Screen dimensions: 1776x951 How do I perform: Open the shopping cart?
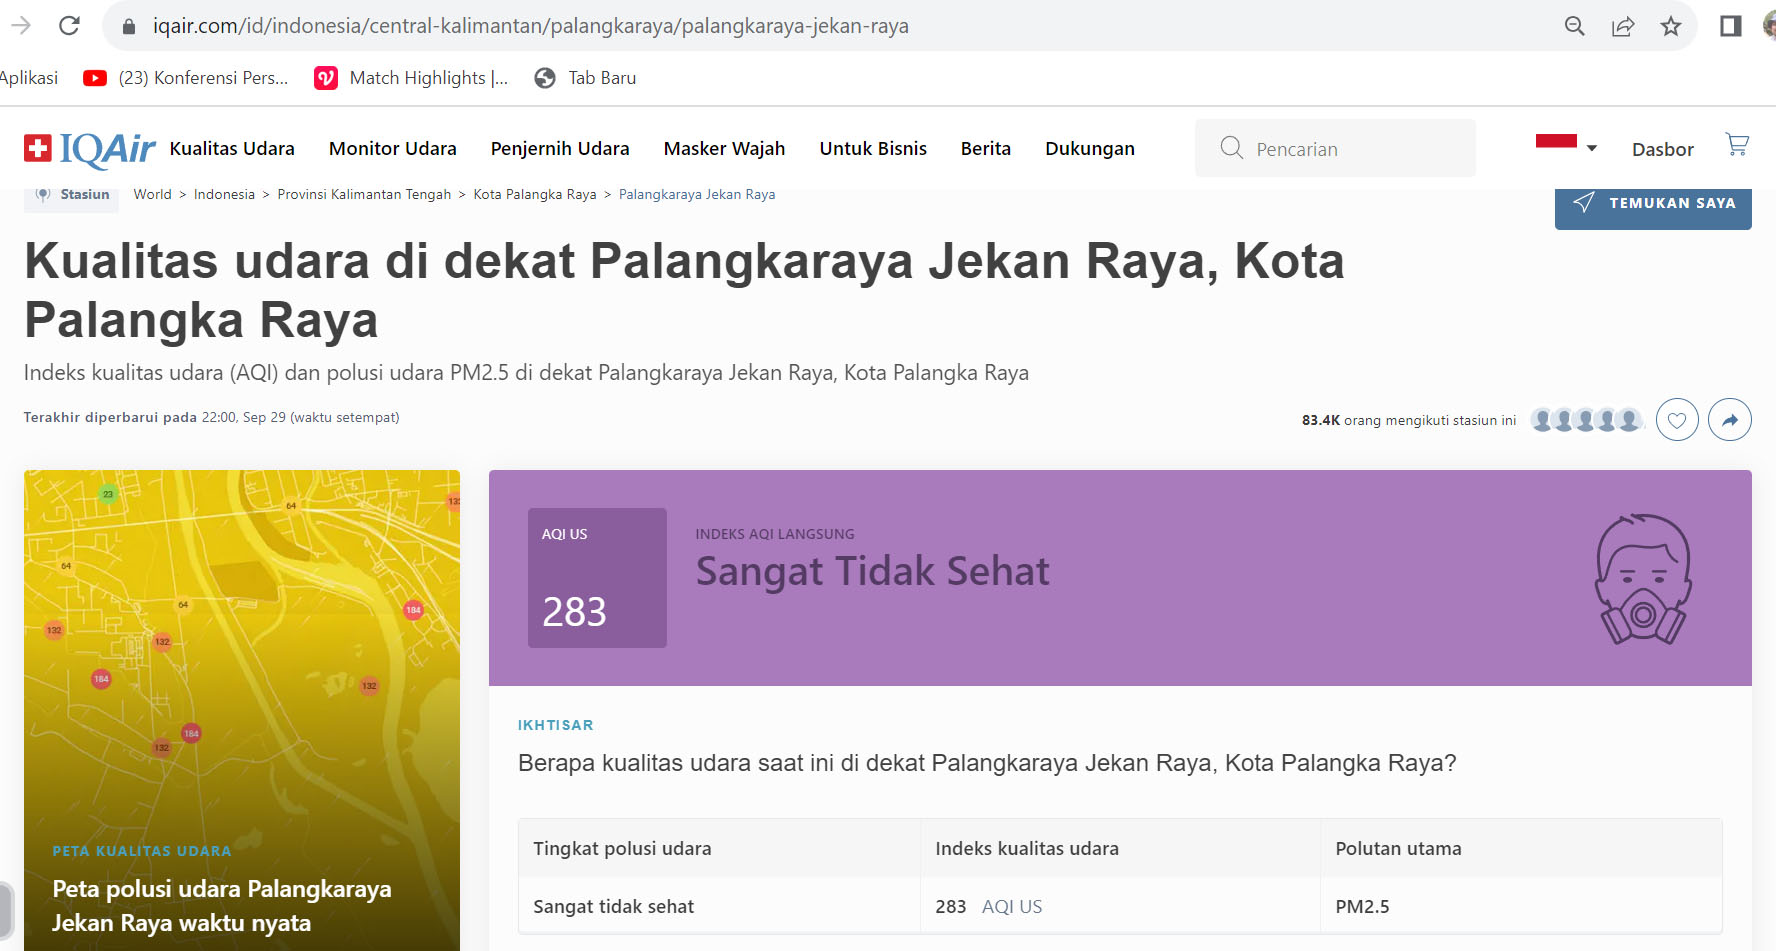tap(1737, 146)
